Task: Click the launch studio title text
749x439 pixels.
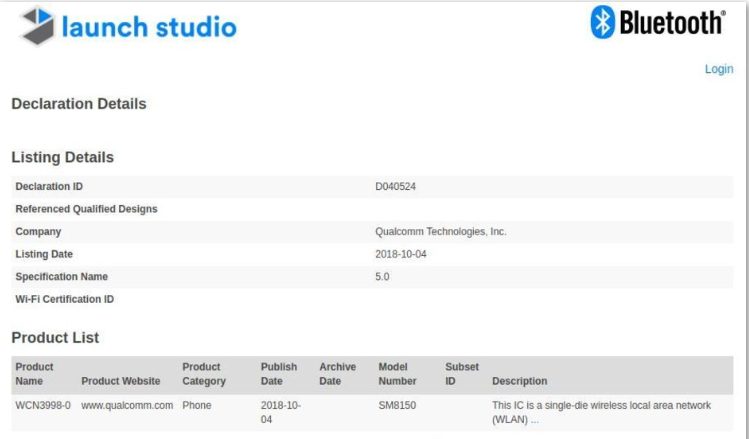Action: (149, 27)
